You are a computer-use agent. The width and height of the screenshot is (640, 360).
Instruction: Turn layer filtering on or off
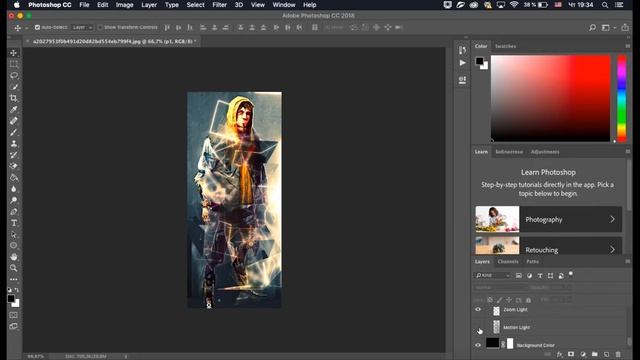[x=571, y=274]
